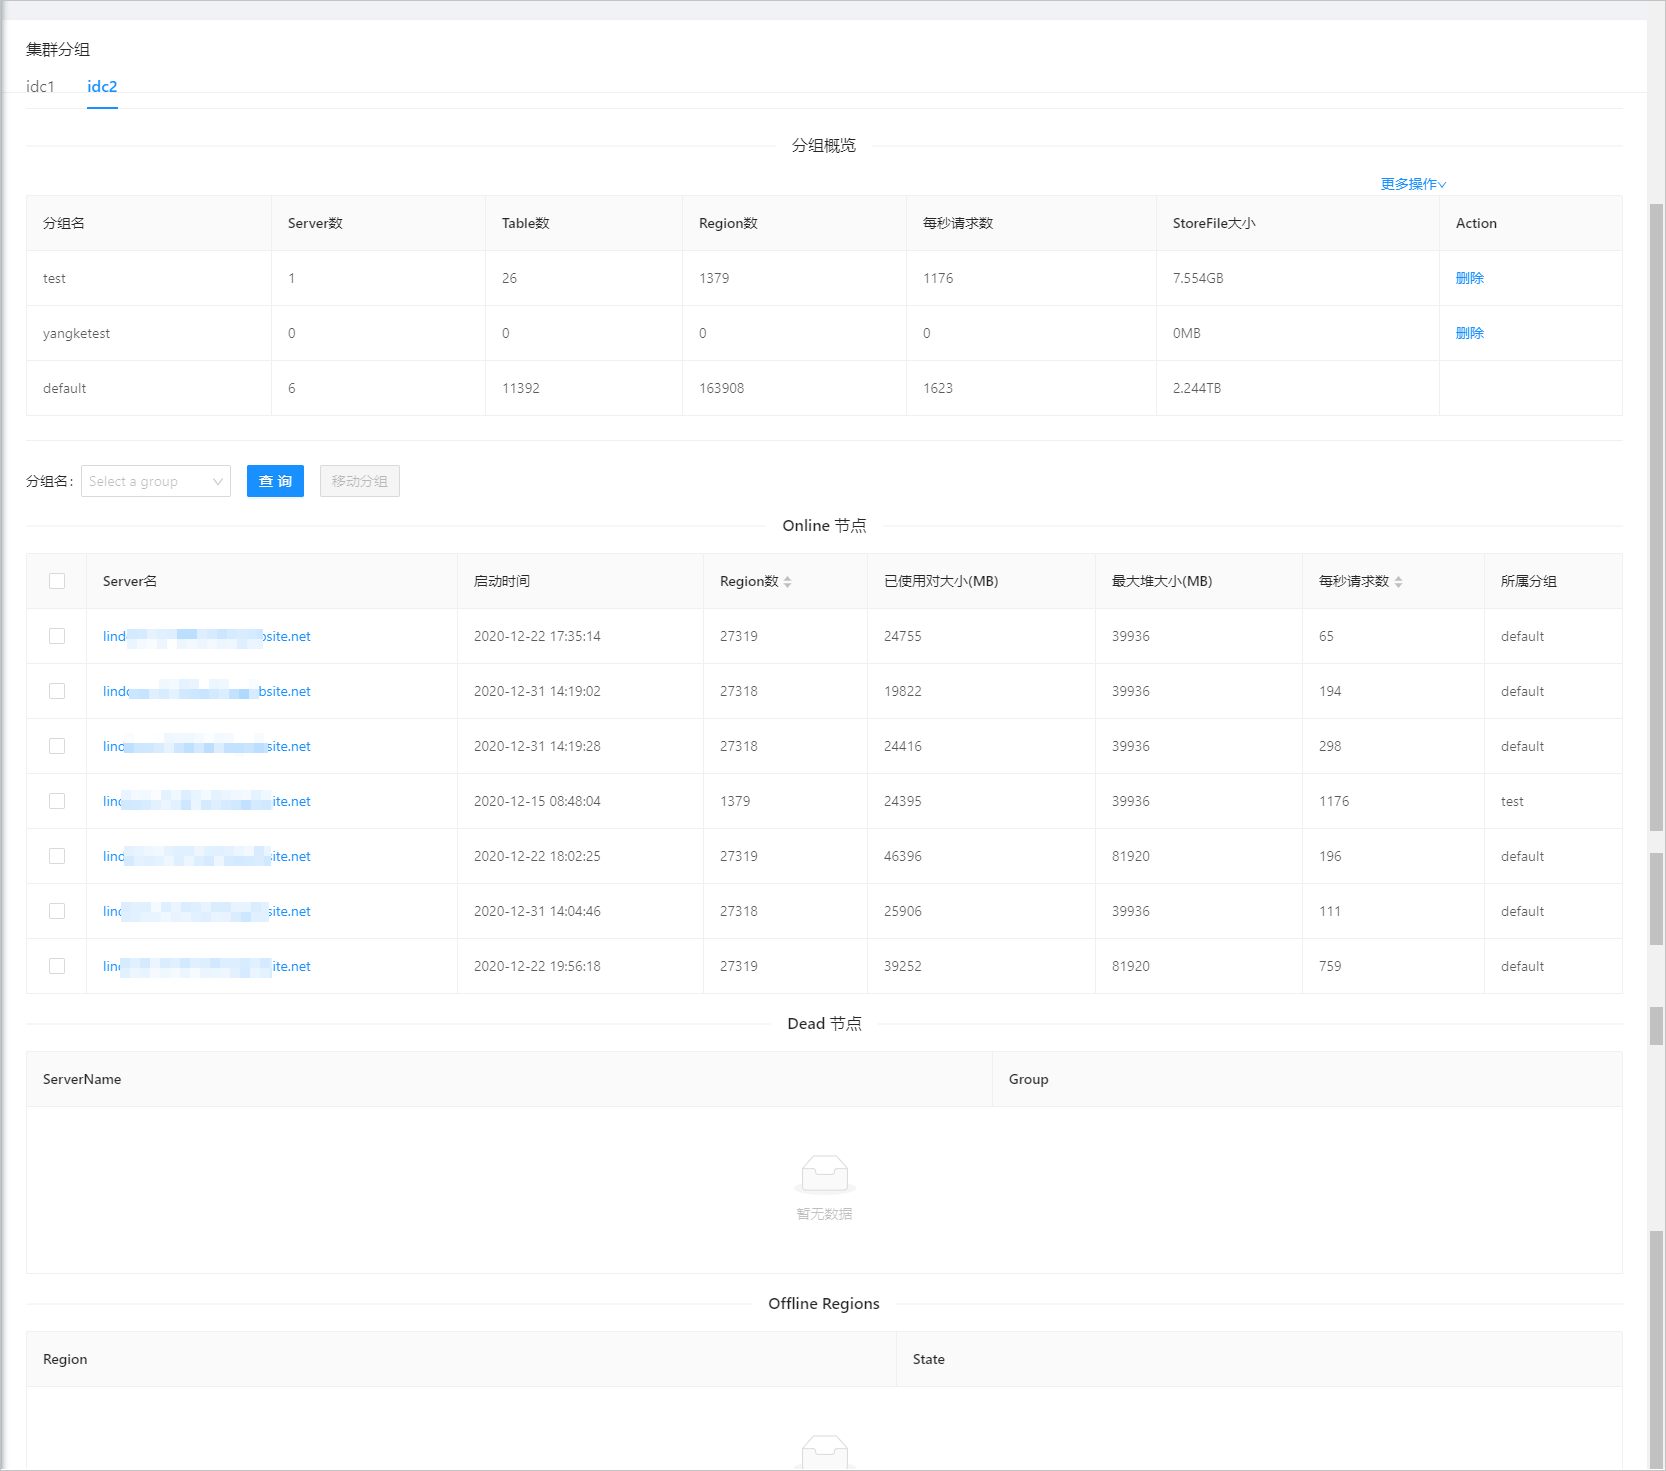This screenshot has width=1666, height=1471.
Task: Click the 'ServerName' header in Dead nodes table
Action: (x=82, y=1079)
